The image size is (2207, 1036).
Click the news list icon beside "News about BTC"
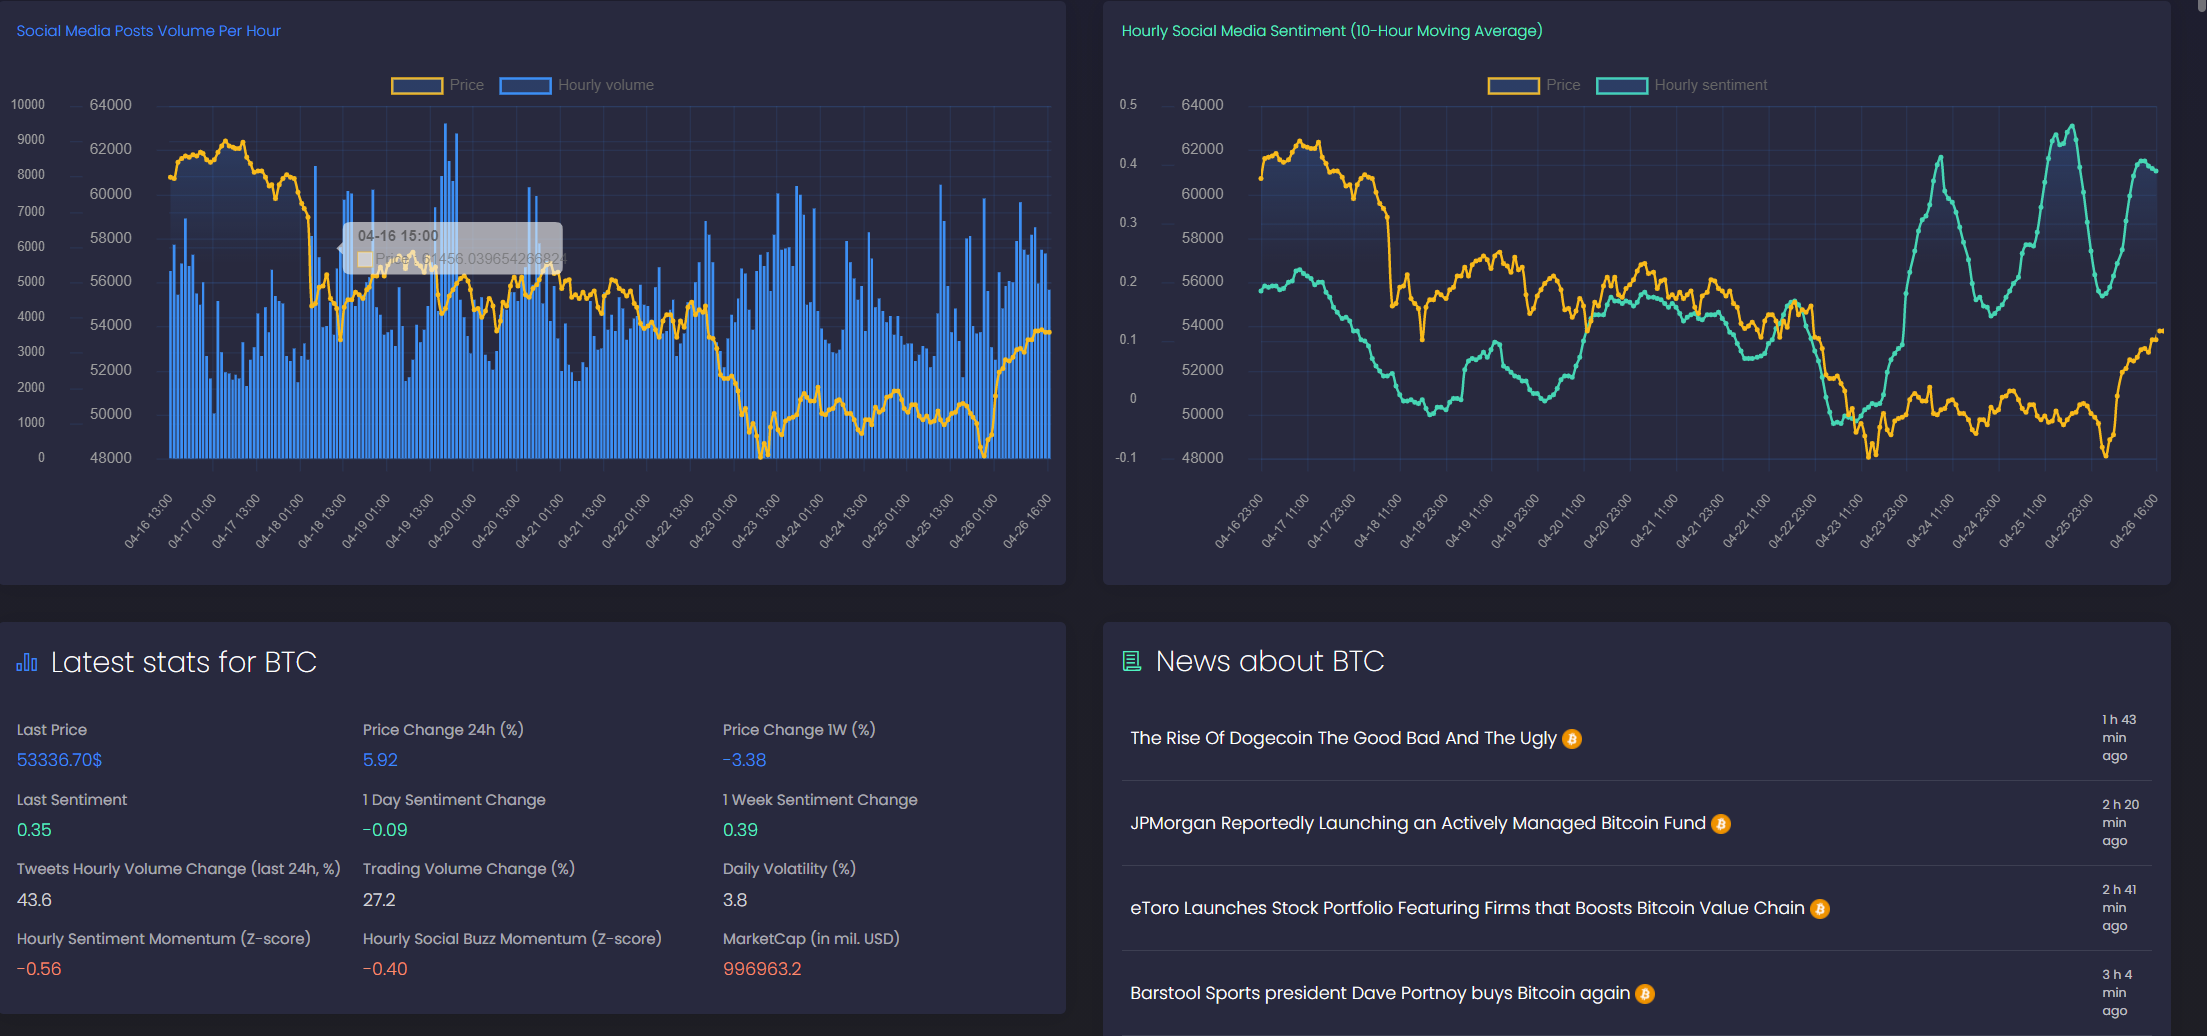(x=1133, y=661)
